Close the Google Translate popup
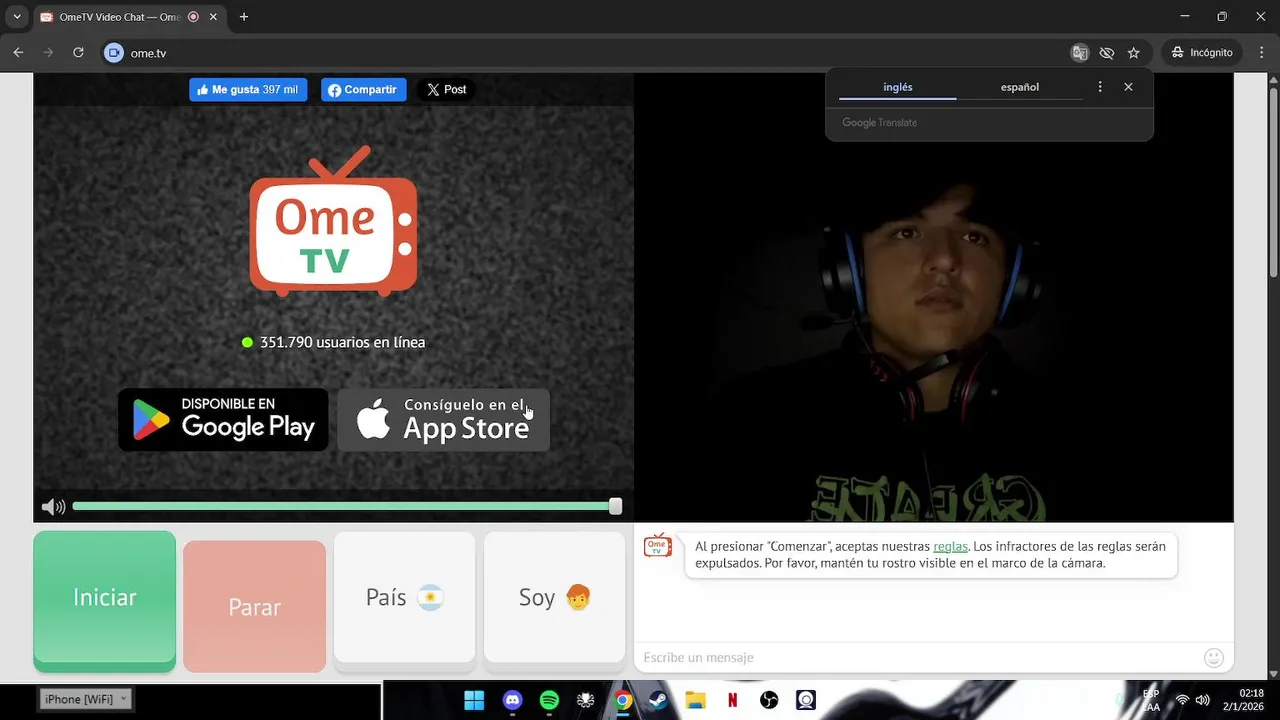This screenshot has width=1280, height=720. [1128, 87]
